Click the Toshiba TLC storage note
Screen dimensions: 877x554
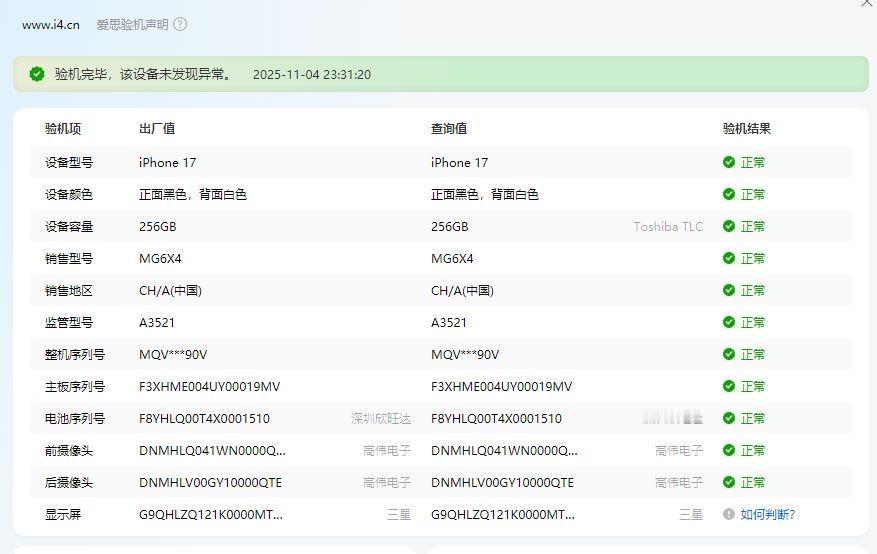[x=668, y=226]
